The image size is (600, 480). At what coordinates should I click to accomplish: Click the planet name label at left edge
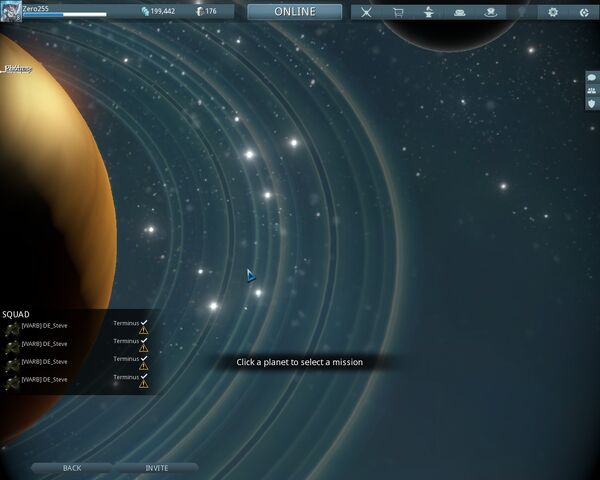16,69
